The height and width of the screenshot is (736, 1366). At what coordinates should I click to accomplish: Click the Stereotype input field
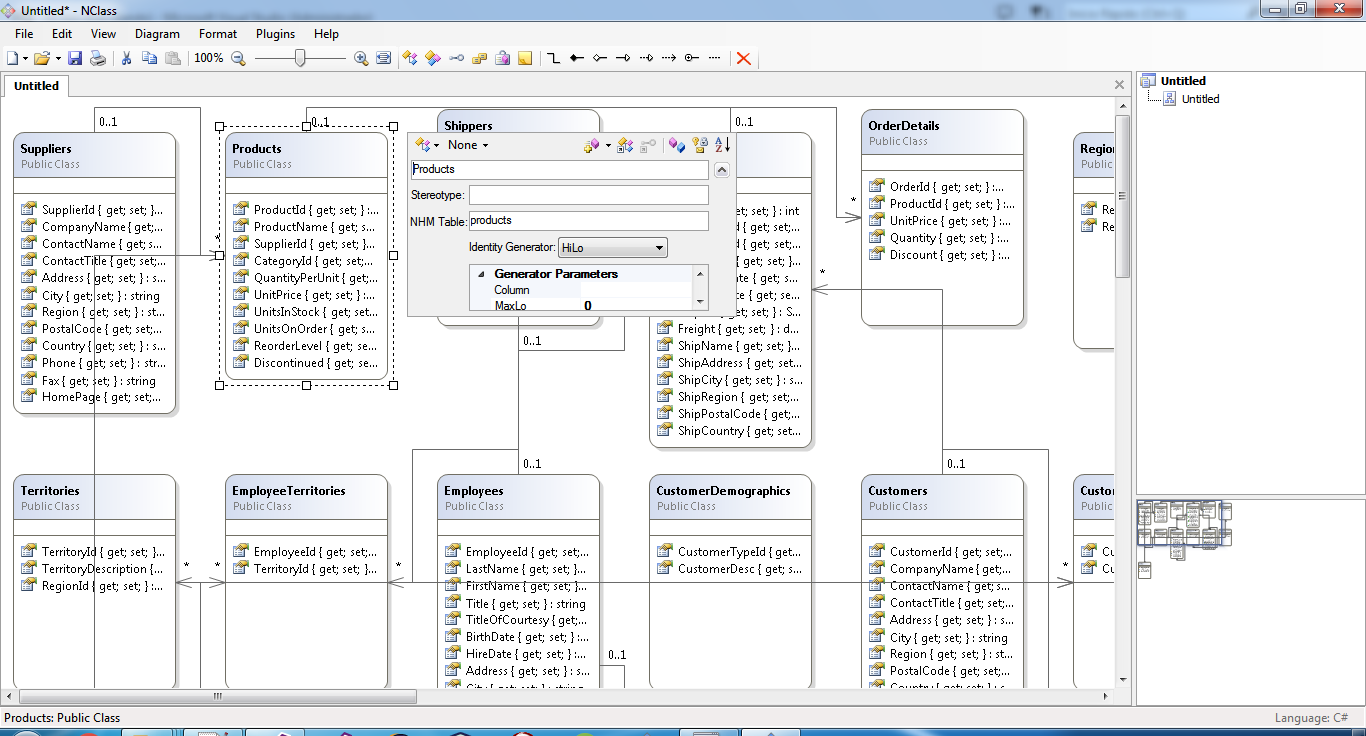pos(588,195)
